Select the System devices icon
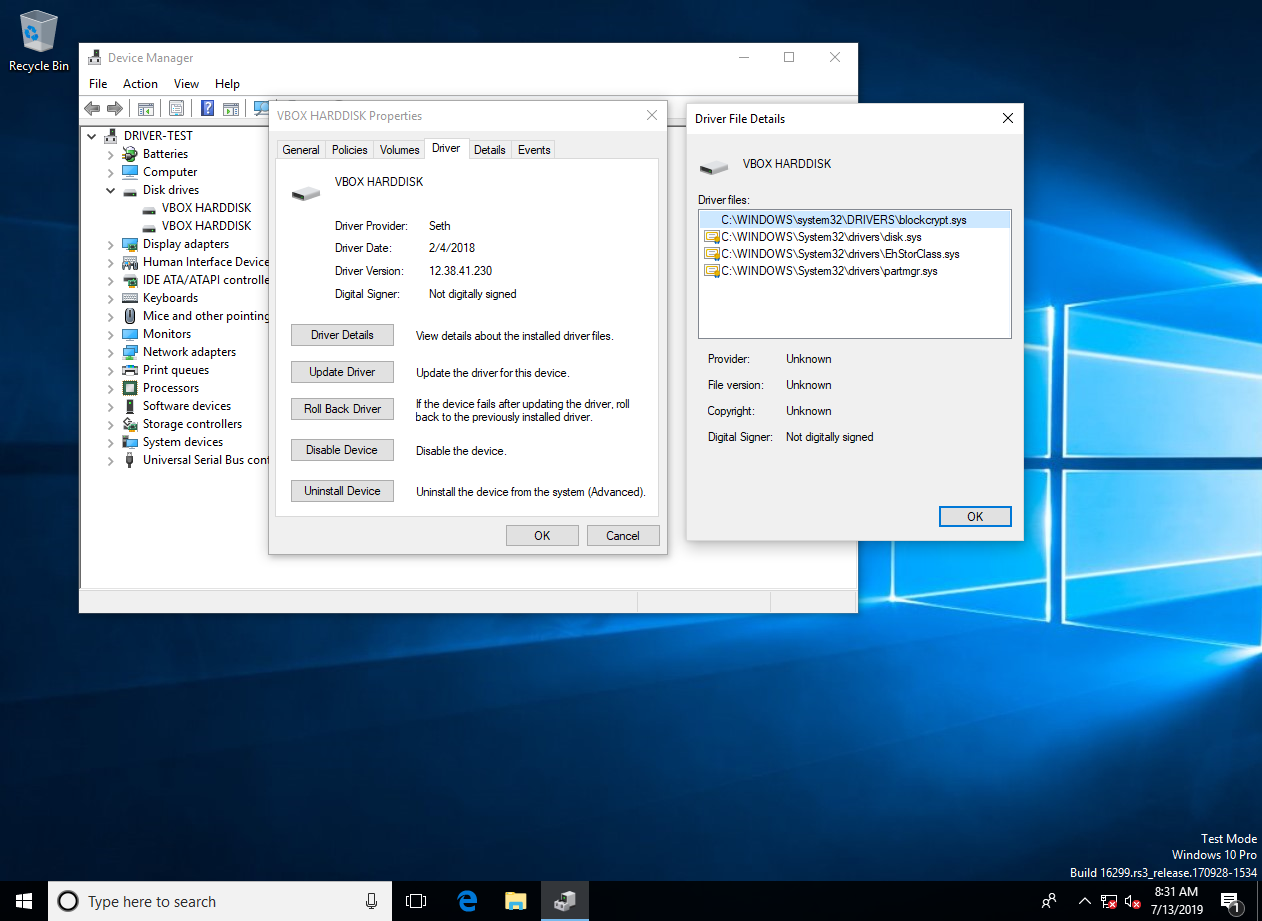Viewport: 1262px width, 921px height. click(130, 442)
